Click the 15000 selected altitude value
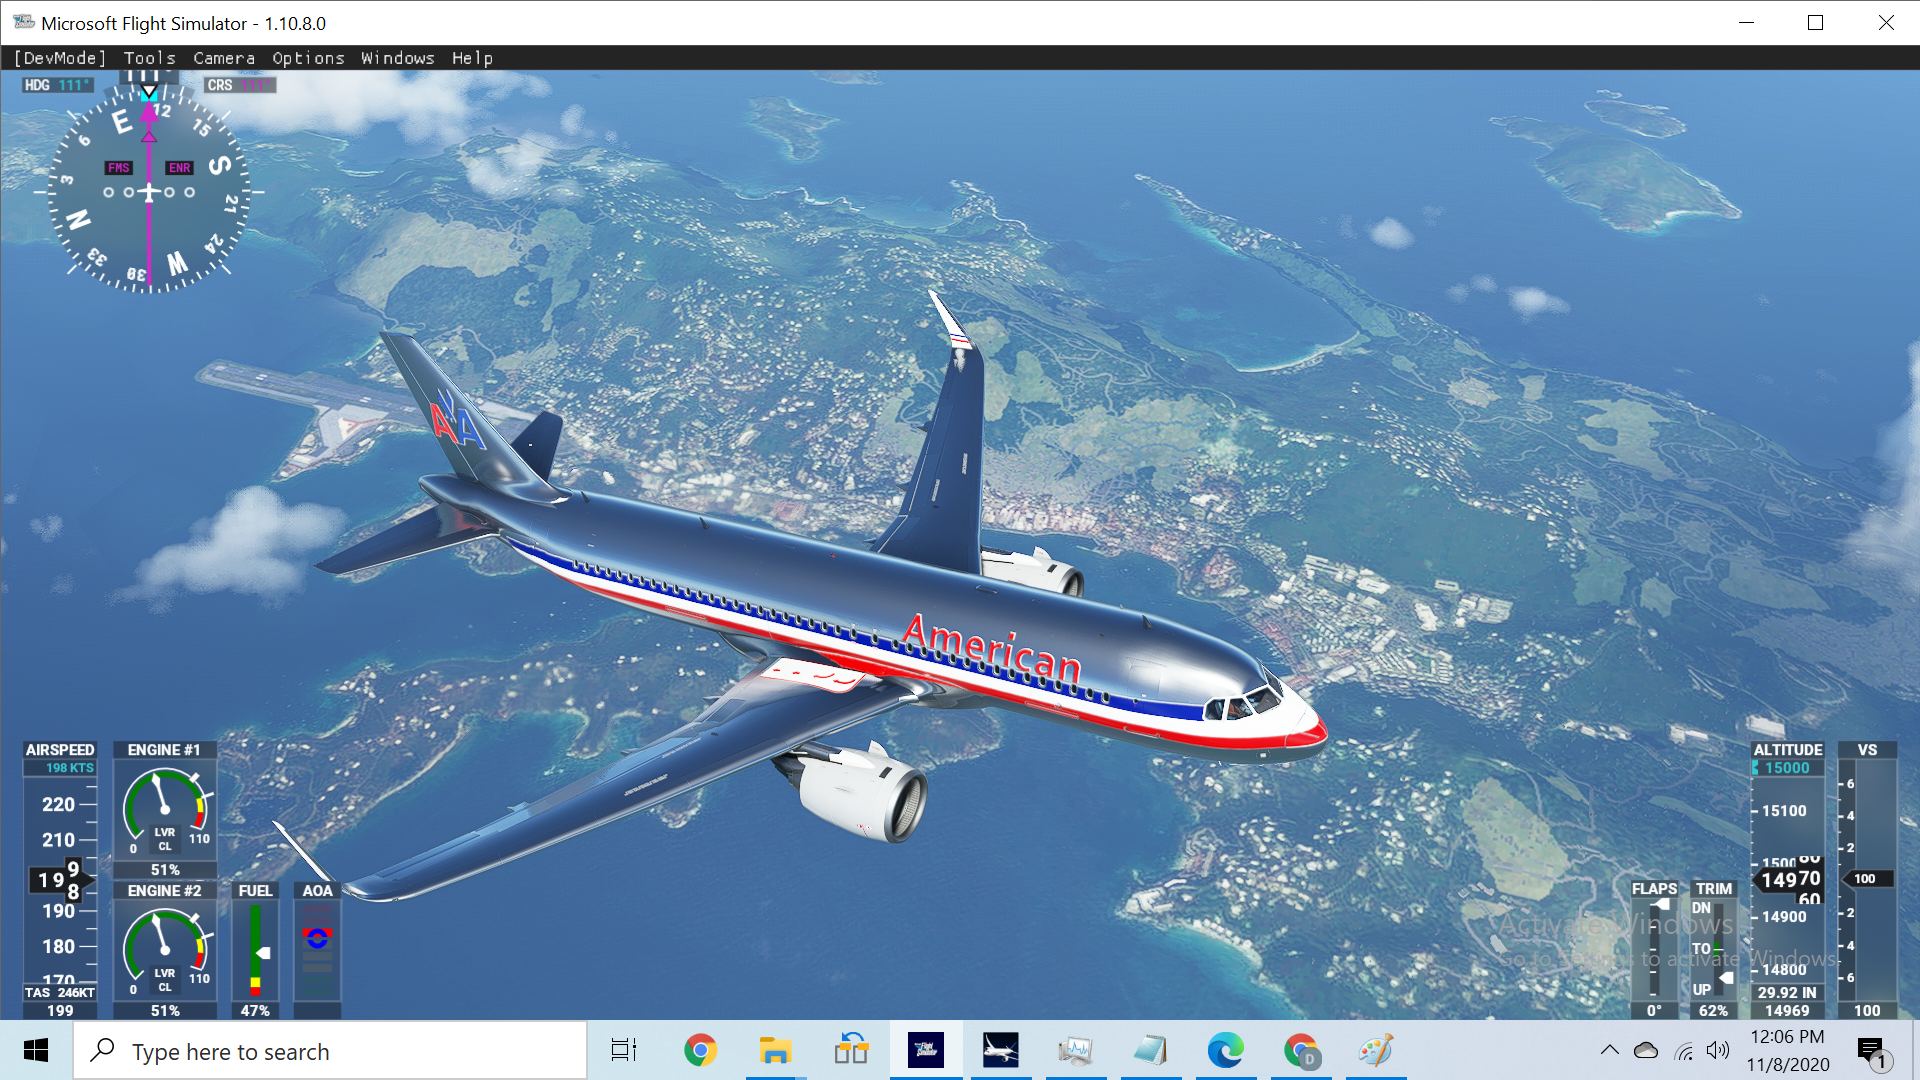The image size is (1920, 1080). pyautogui.click(x=1787, y=768)
